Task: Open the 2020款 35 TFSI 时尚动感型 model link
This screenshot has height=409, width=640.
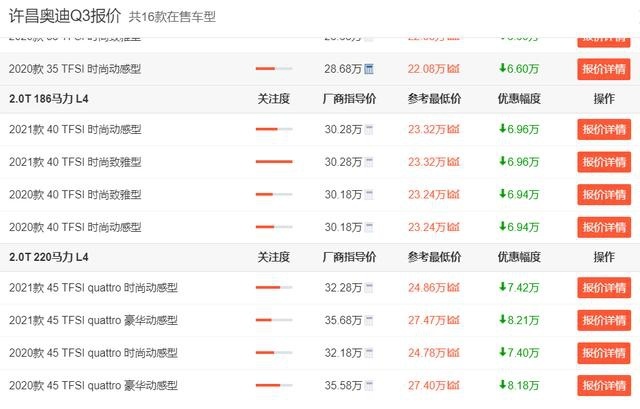Action: tap(75, 69)
